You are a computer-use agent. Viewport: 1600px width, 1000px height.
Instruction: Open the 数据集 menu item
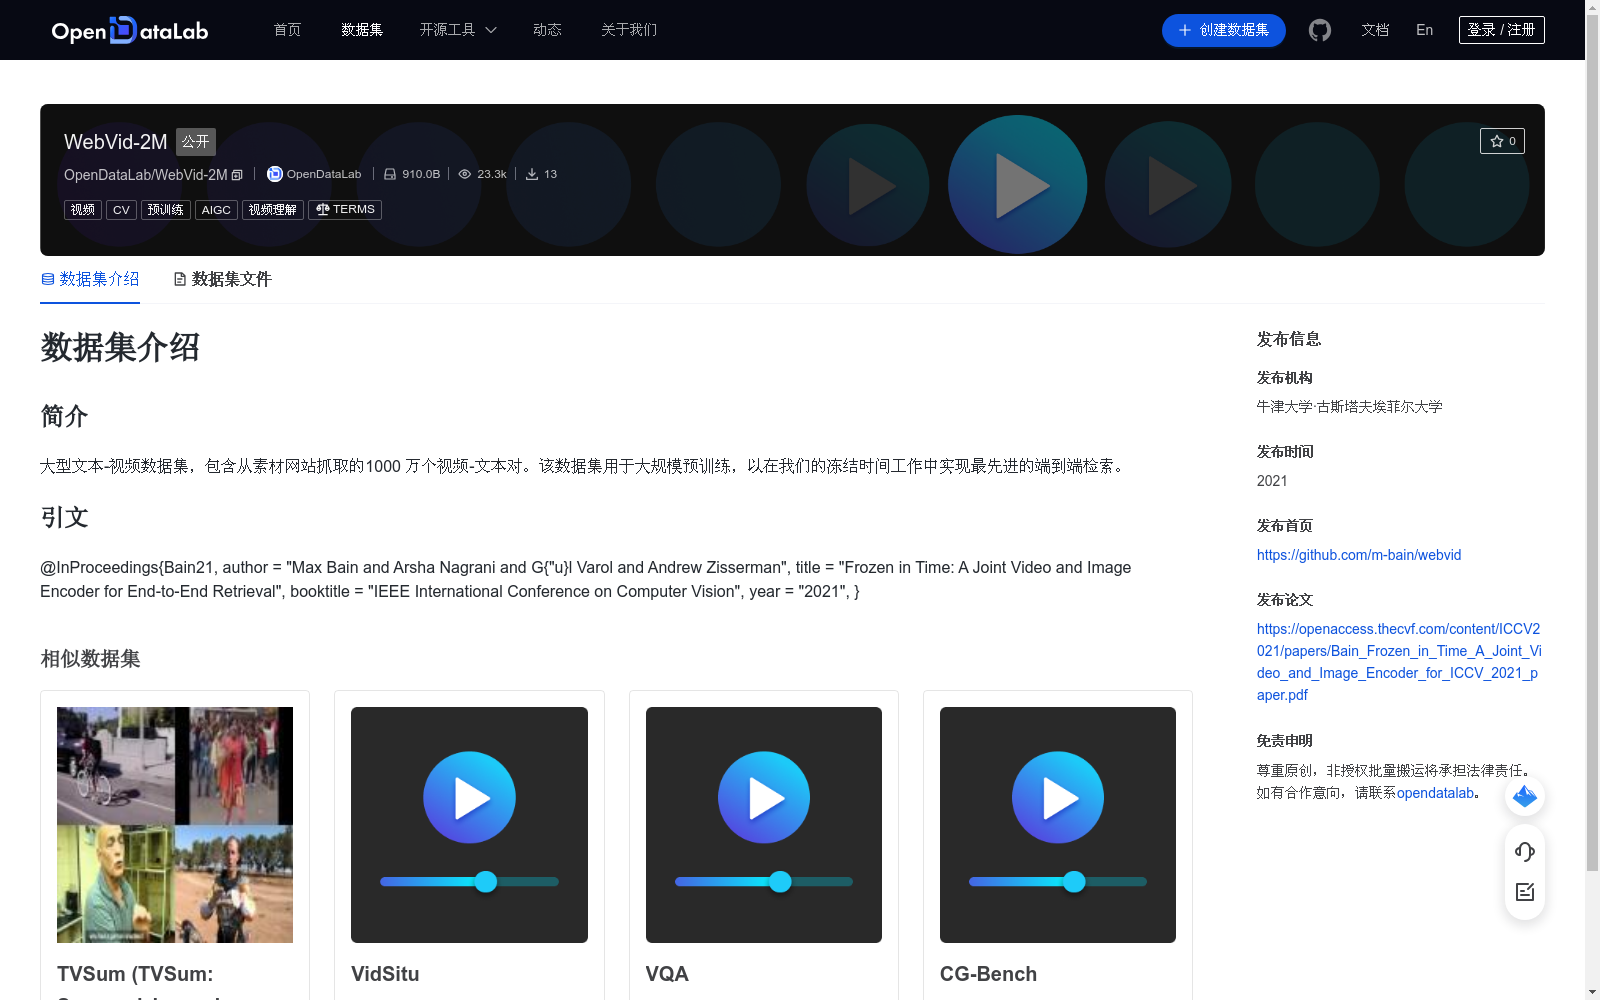coord(361,30)
